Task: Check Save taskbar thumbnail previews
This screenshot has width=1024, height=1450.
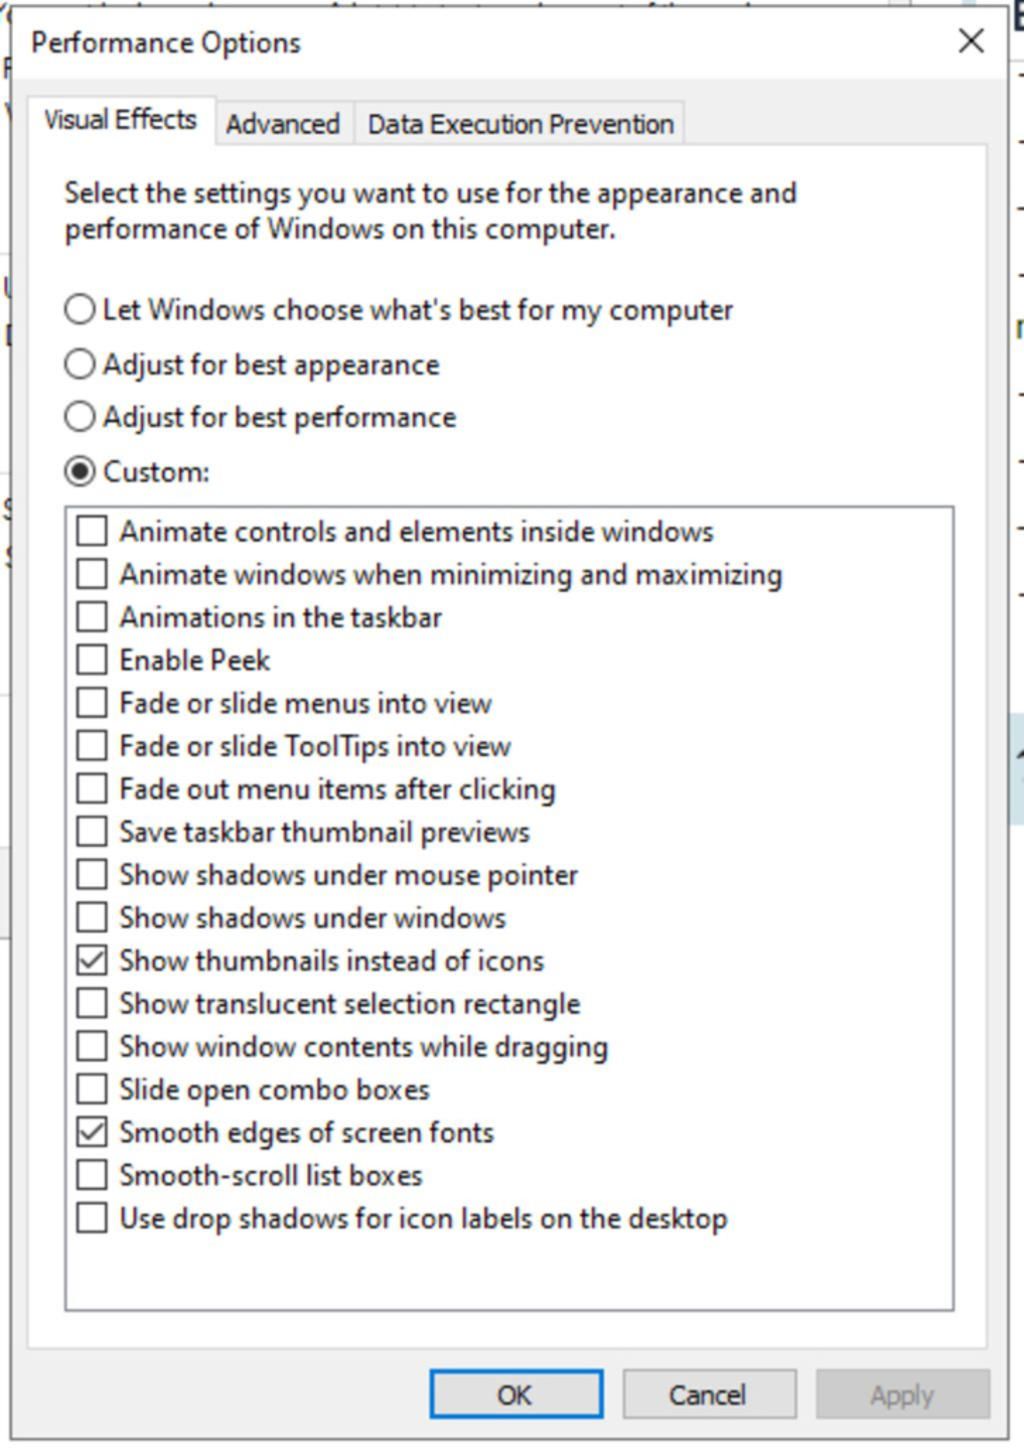Action: coord(92,832)
